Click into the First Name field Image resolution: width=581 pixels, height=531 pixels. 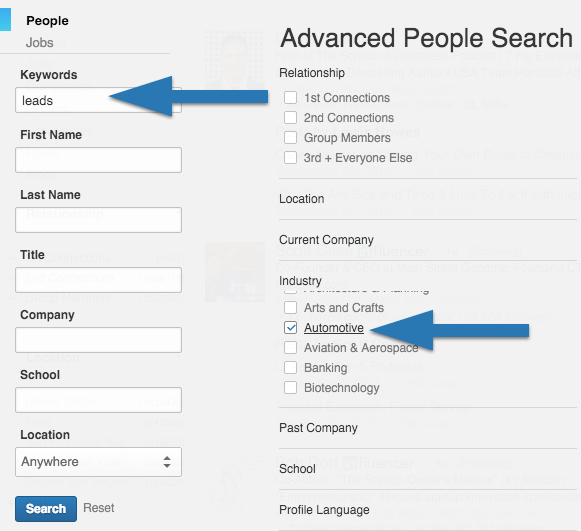click(98, 160)
